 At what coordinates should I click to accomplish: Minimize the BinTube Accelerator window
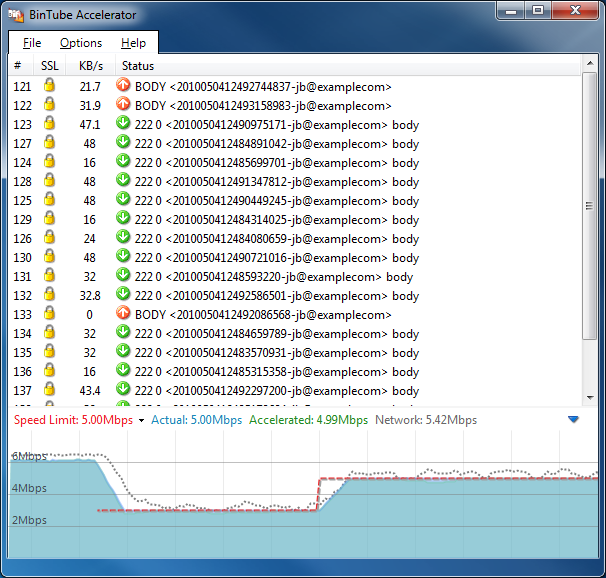coord(511,11)
